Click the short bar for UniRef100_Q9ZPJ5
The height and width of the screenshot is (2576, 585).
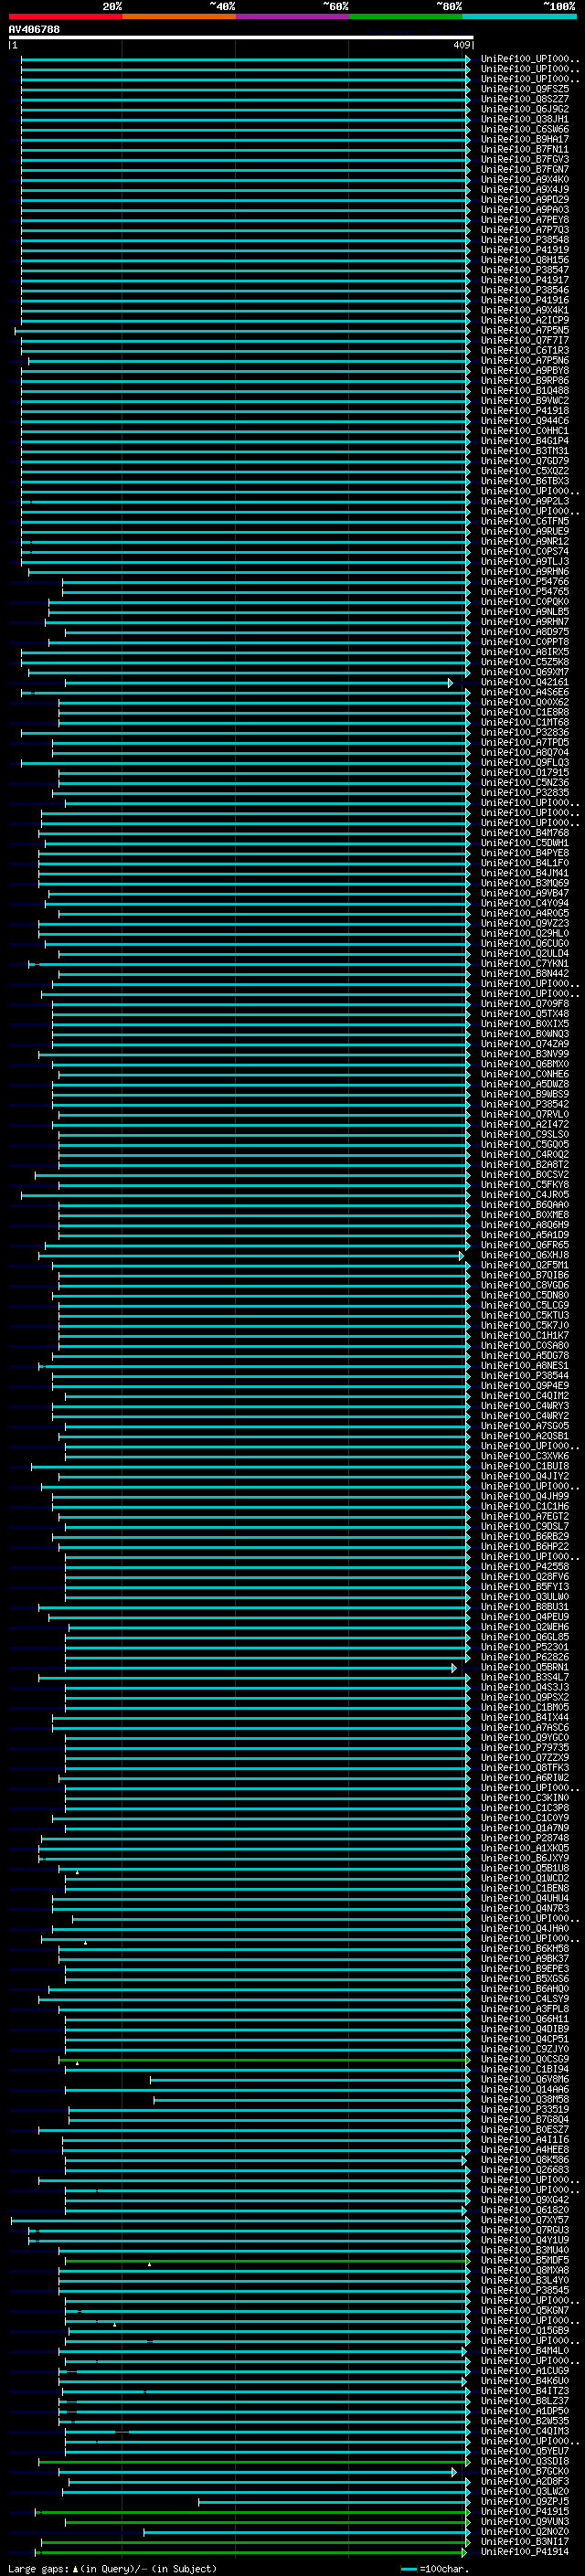334,2502
